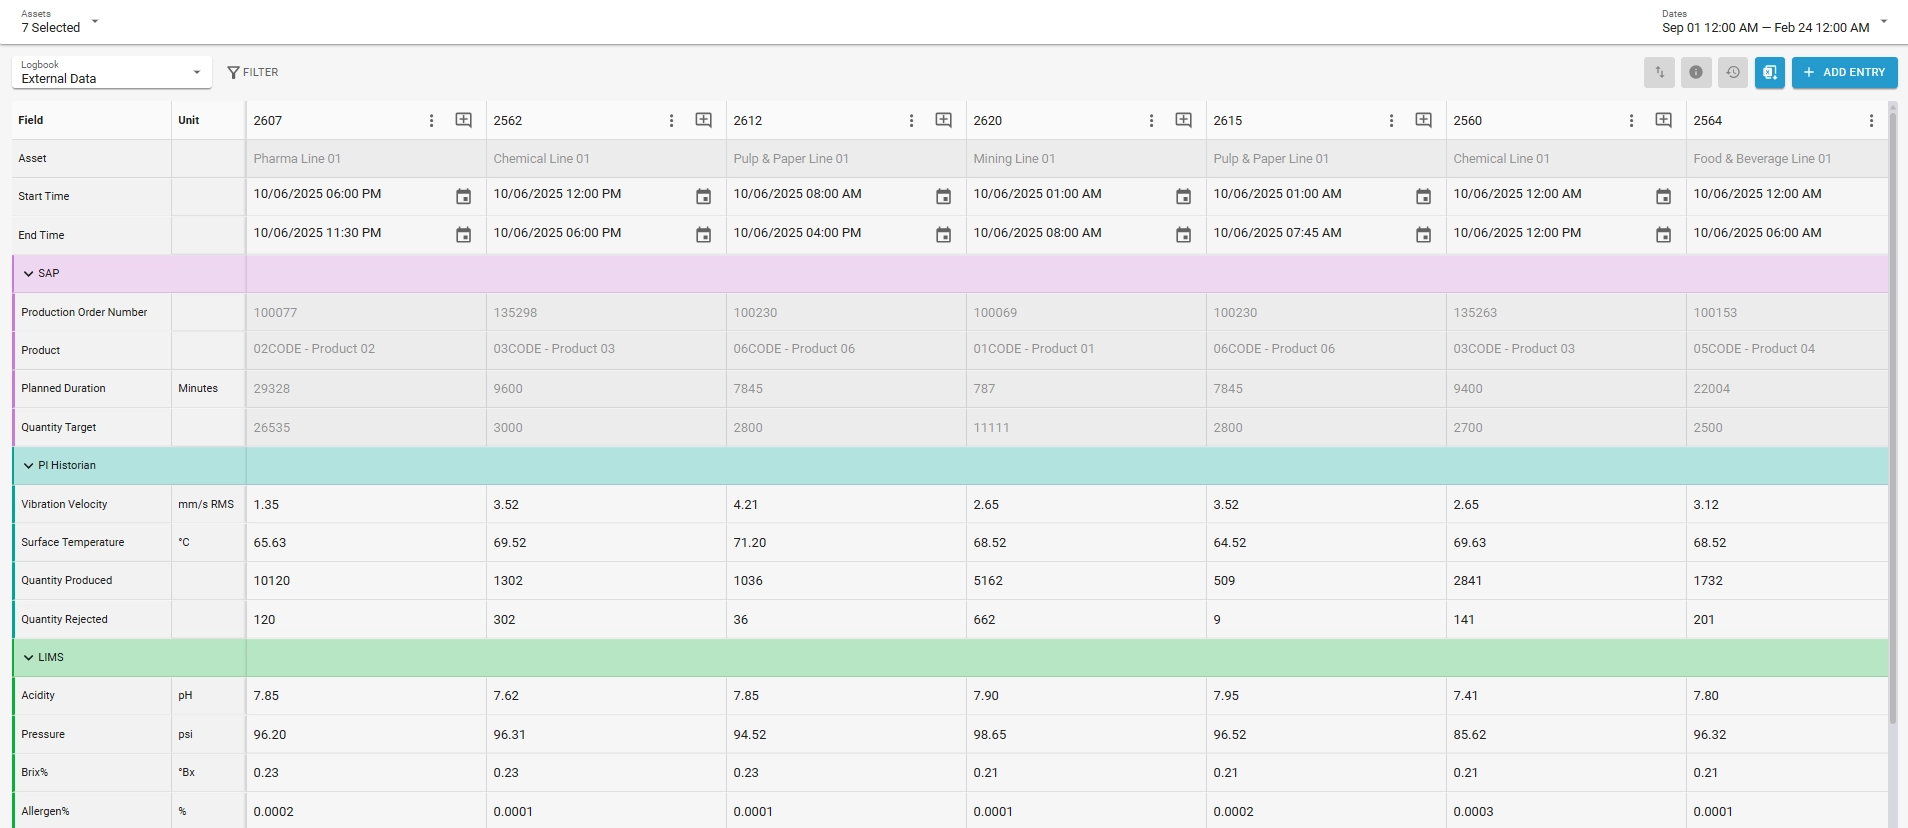Add a comment to entry 2607
The image size is (1908, 828).
click(464, 120)
